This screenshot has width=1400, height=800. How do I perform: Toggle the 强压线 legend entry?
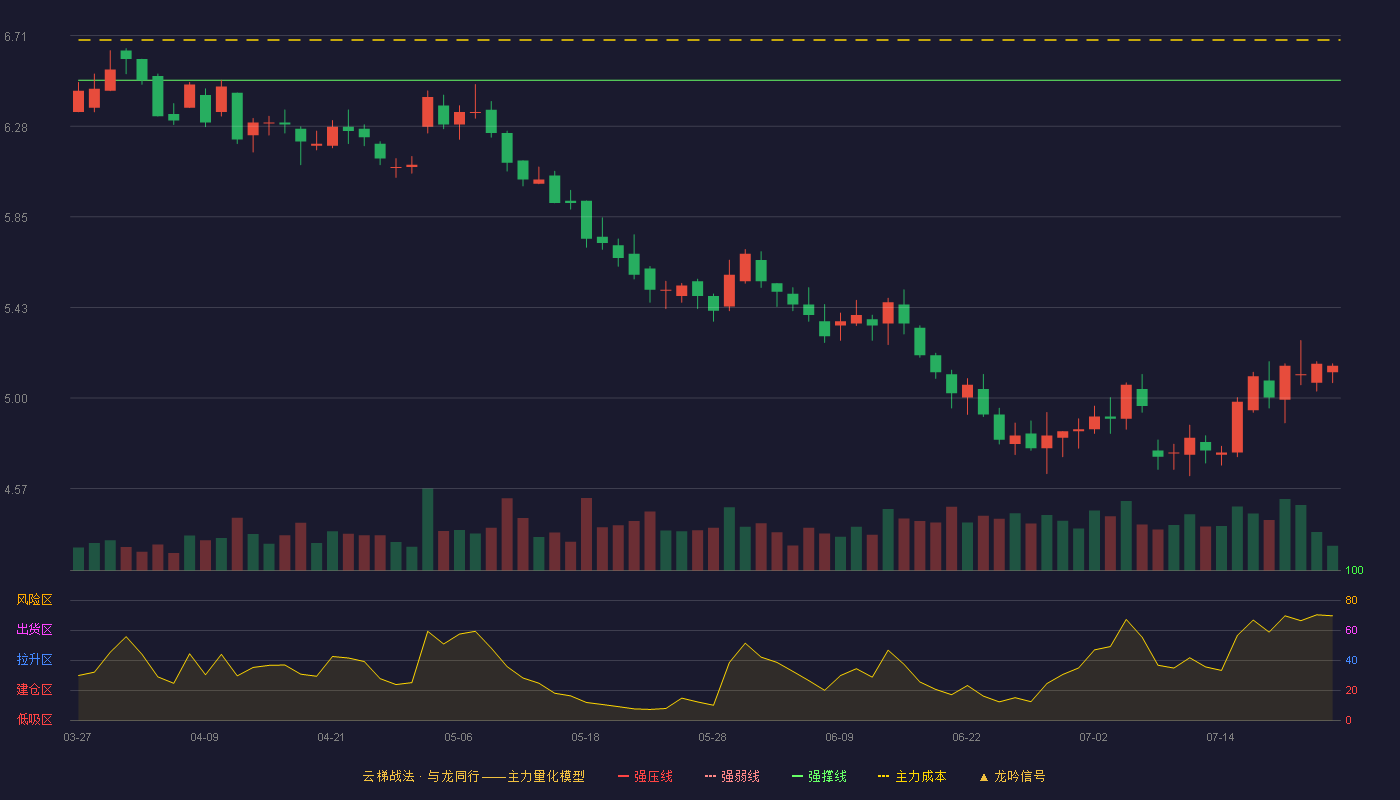(x=645, y=776)
